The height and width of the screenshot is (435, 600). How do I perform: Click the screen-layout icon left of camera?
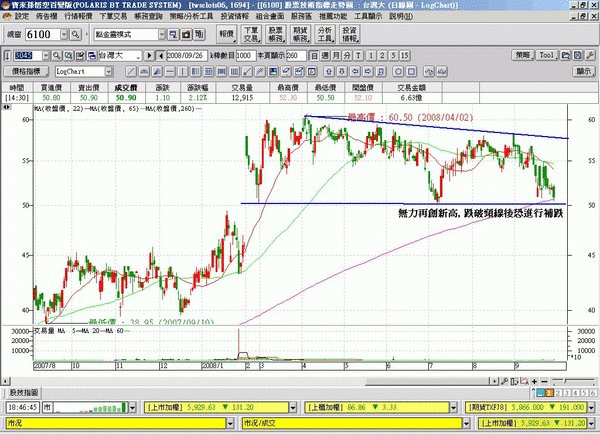point(173,34)
